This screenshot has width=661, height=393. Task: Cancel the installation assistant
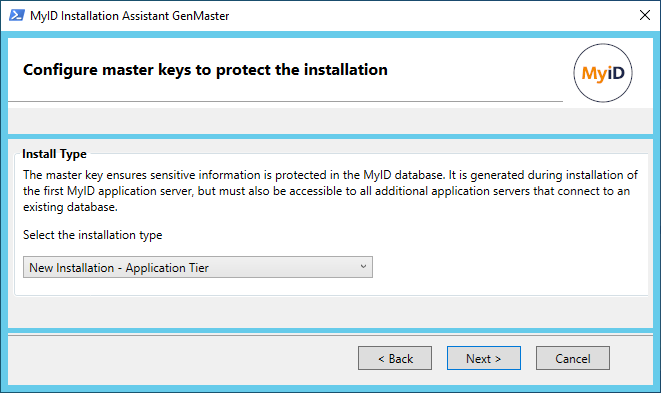click(x=572, y=358)
